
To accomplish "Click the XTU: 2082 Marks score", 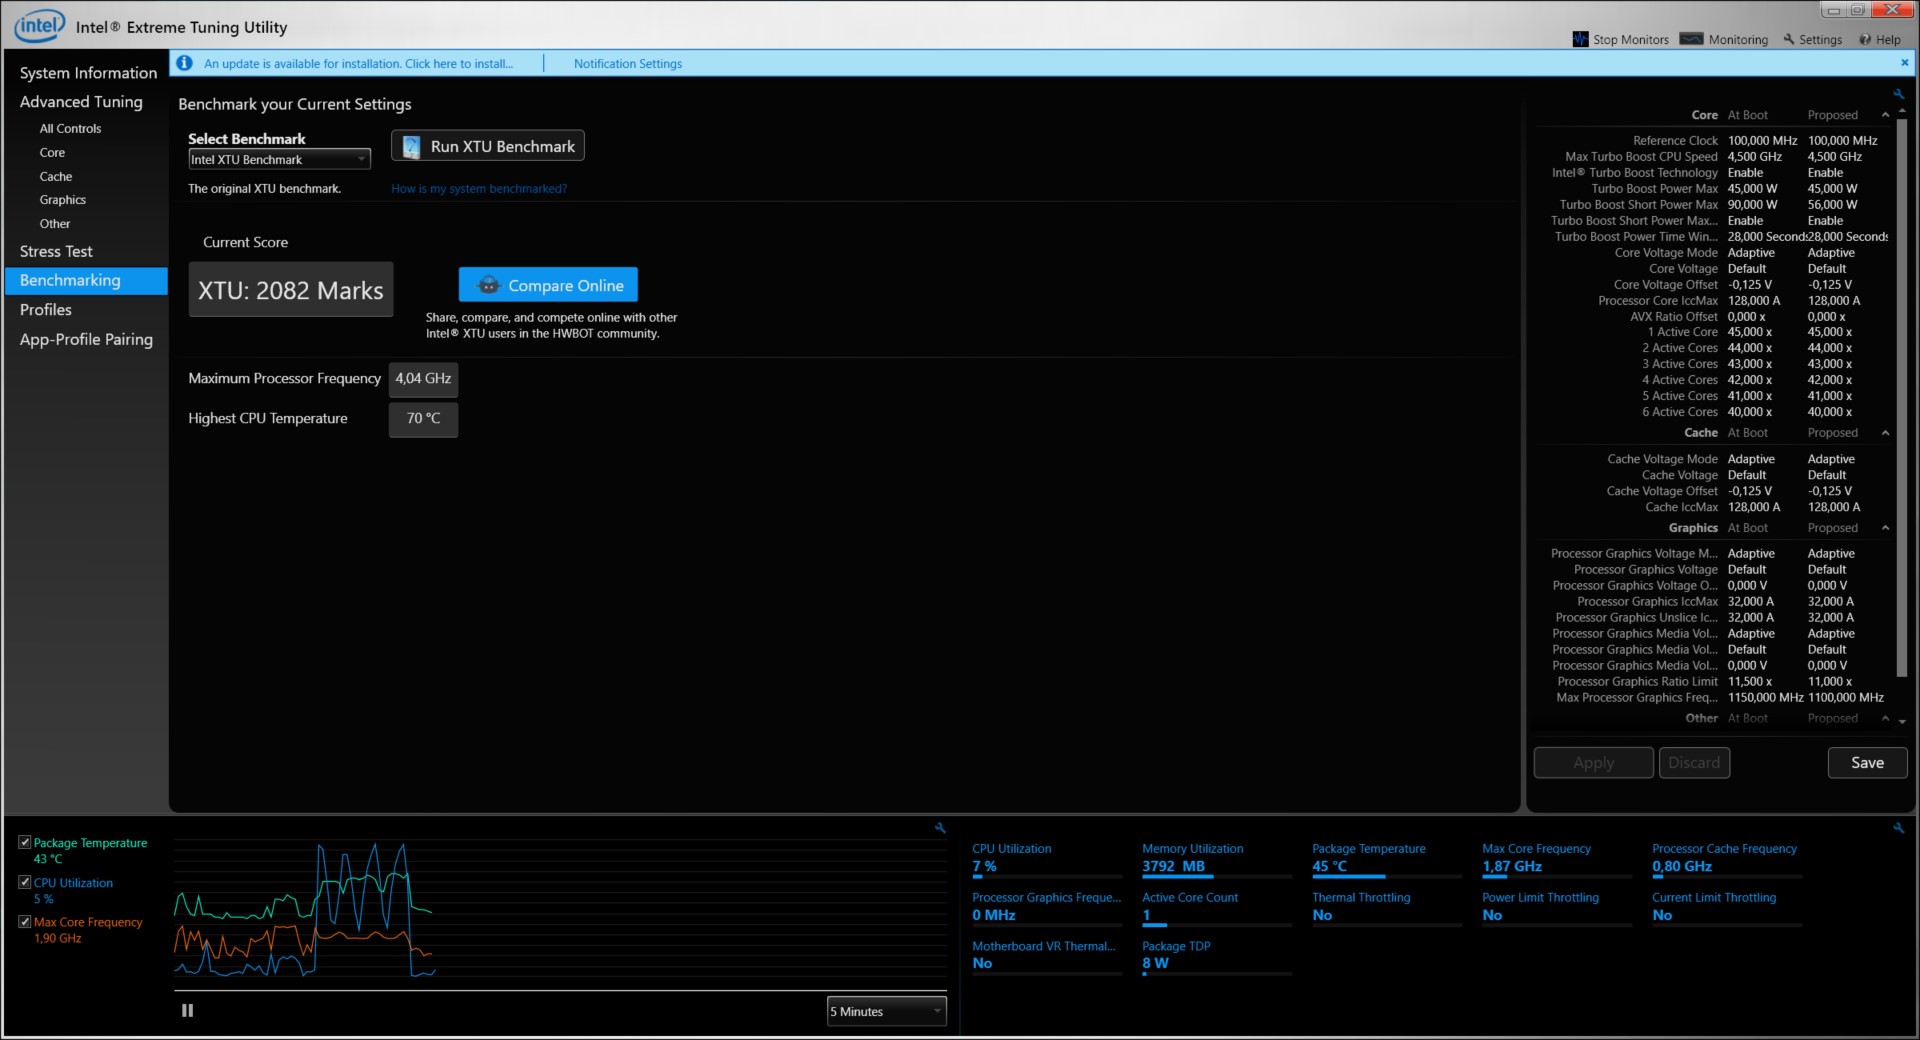I will (x=291, y=290).
